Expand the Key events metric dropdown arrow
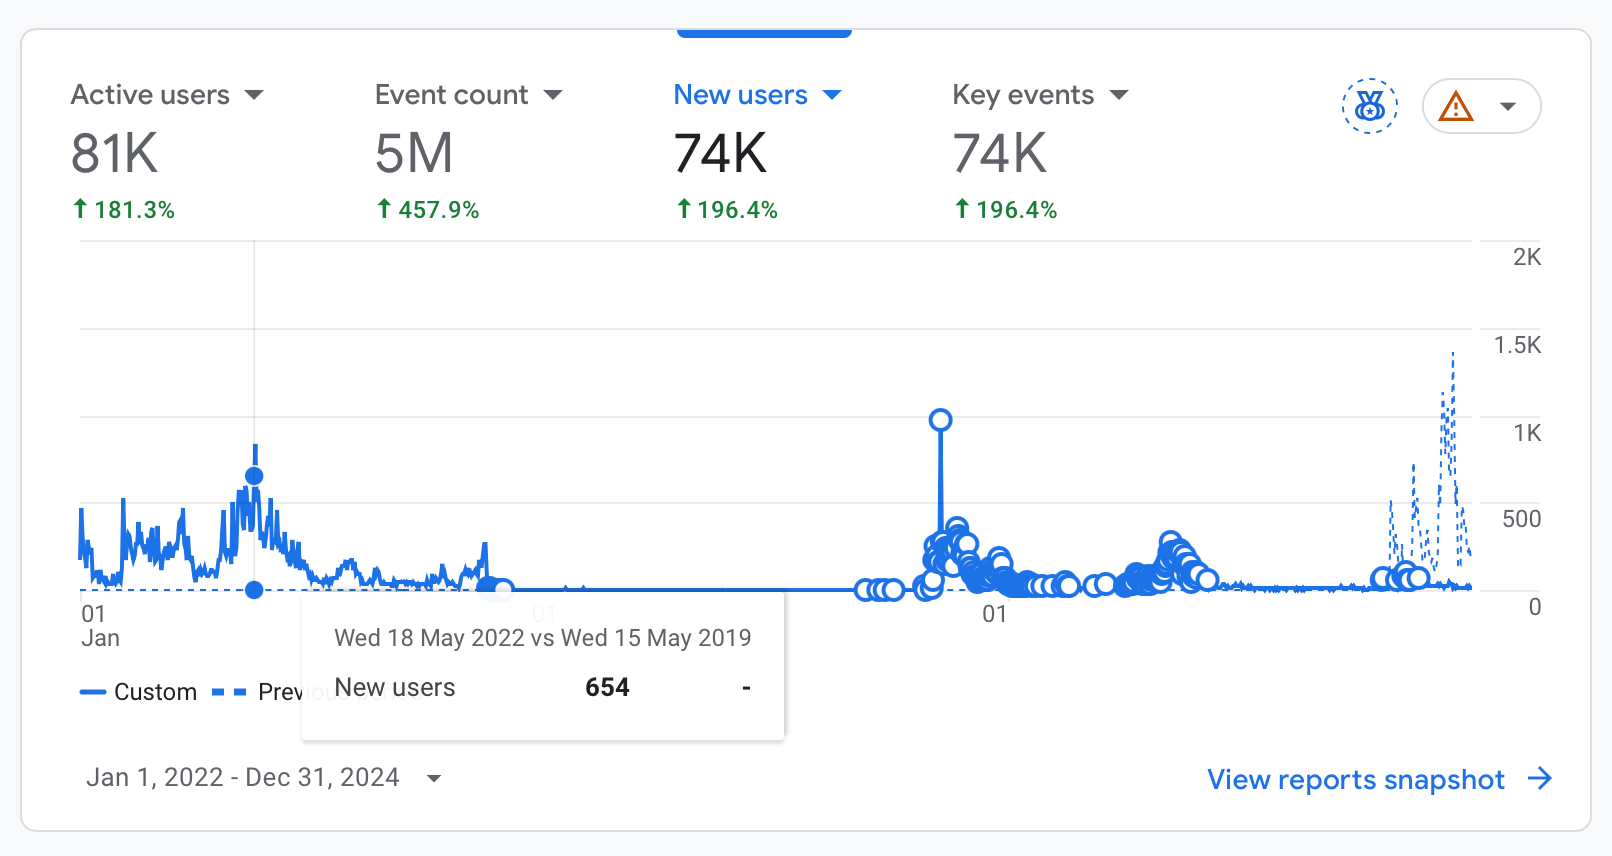1612x856 pixels. pos(1119,95)
